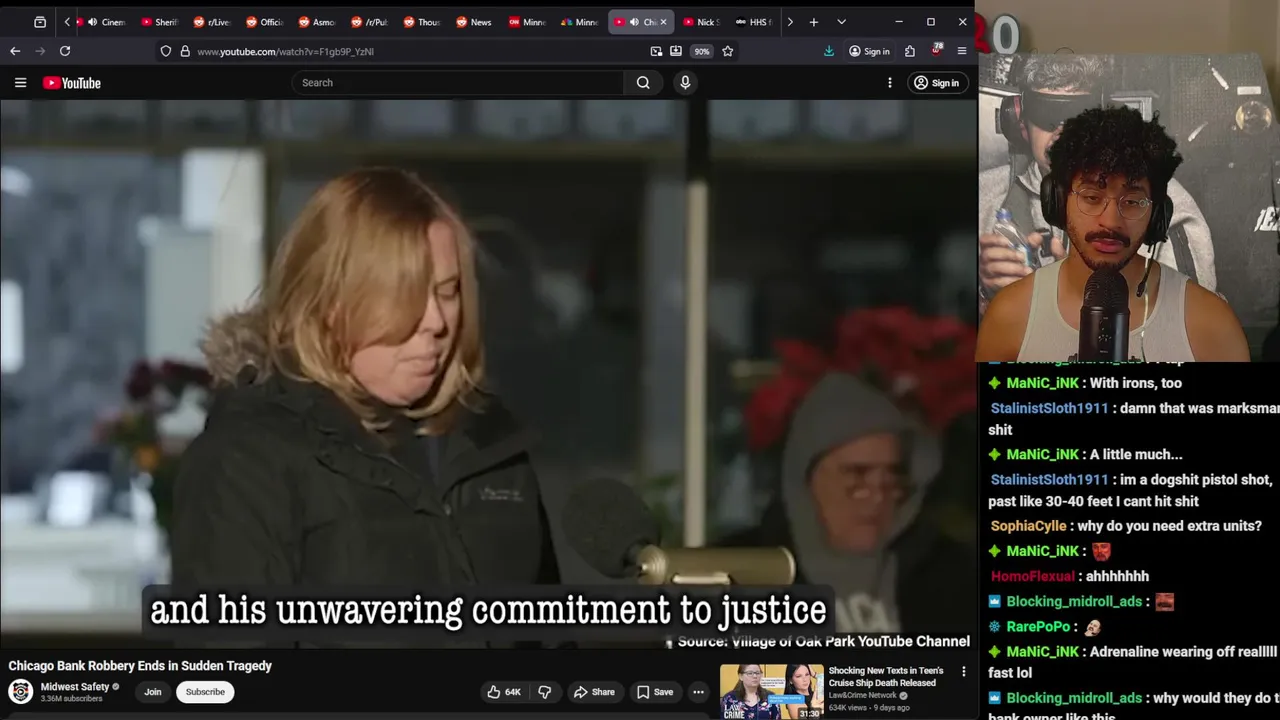Mute the Cinema tab speaker icon
1280x720 pixels.
(x=92, y=22)
